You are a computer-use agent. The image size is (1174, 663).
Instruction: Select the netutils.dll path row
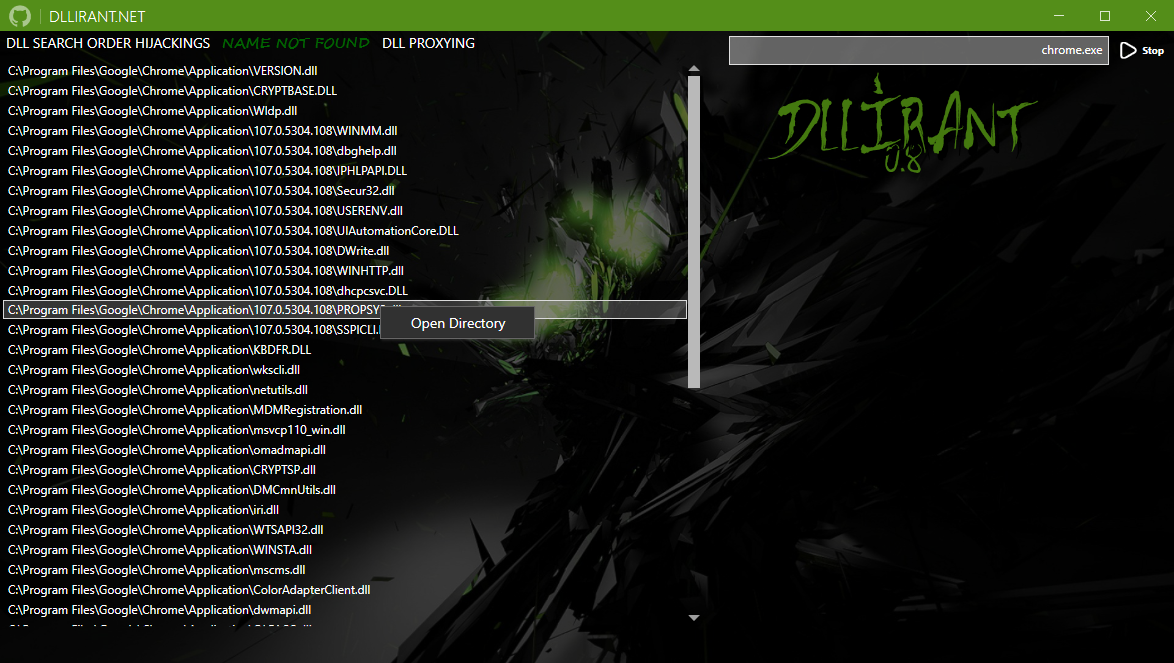(x=345, y=390)
